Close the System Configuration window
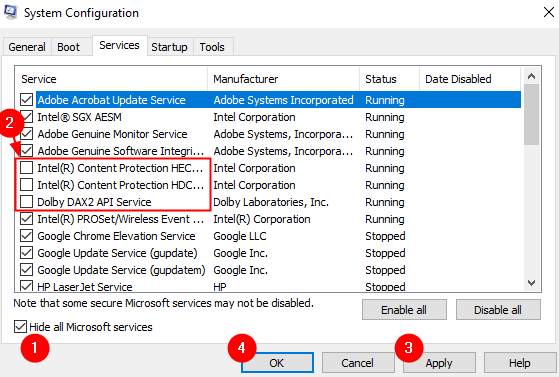The image size is (559, 377). 548,12
